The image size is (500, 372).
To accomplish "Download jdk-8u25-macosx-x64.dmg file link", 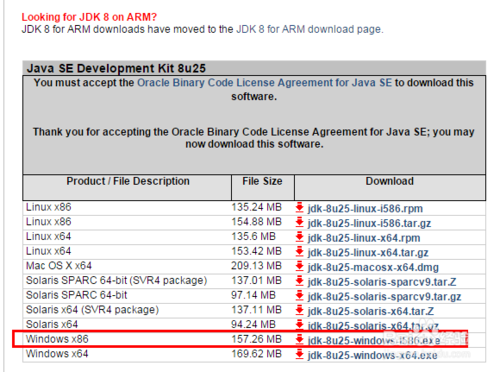I will pos(373,267).
